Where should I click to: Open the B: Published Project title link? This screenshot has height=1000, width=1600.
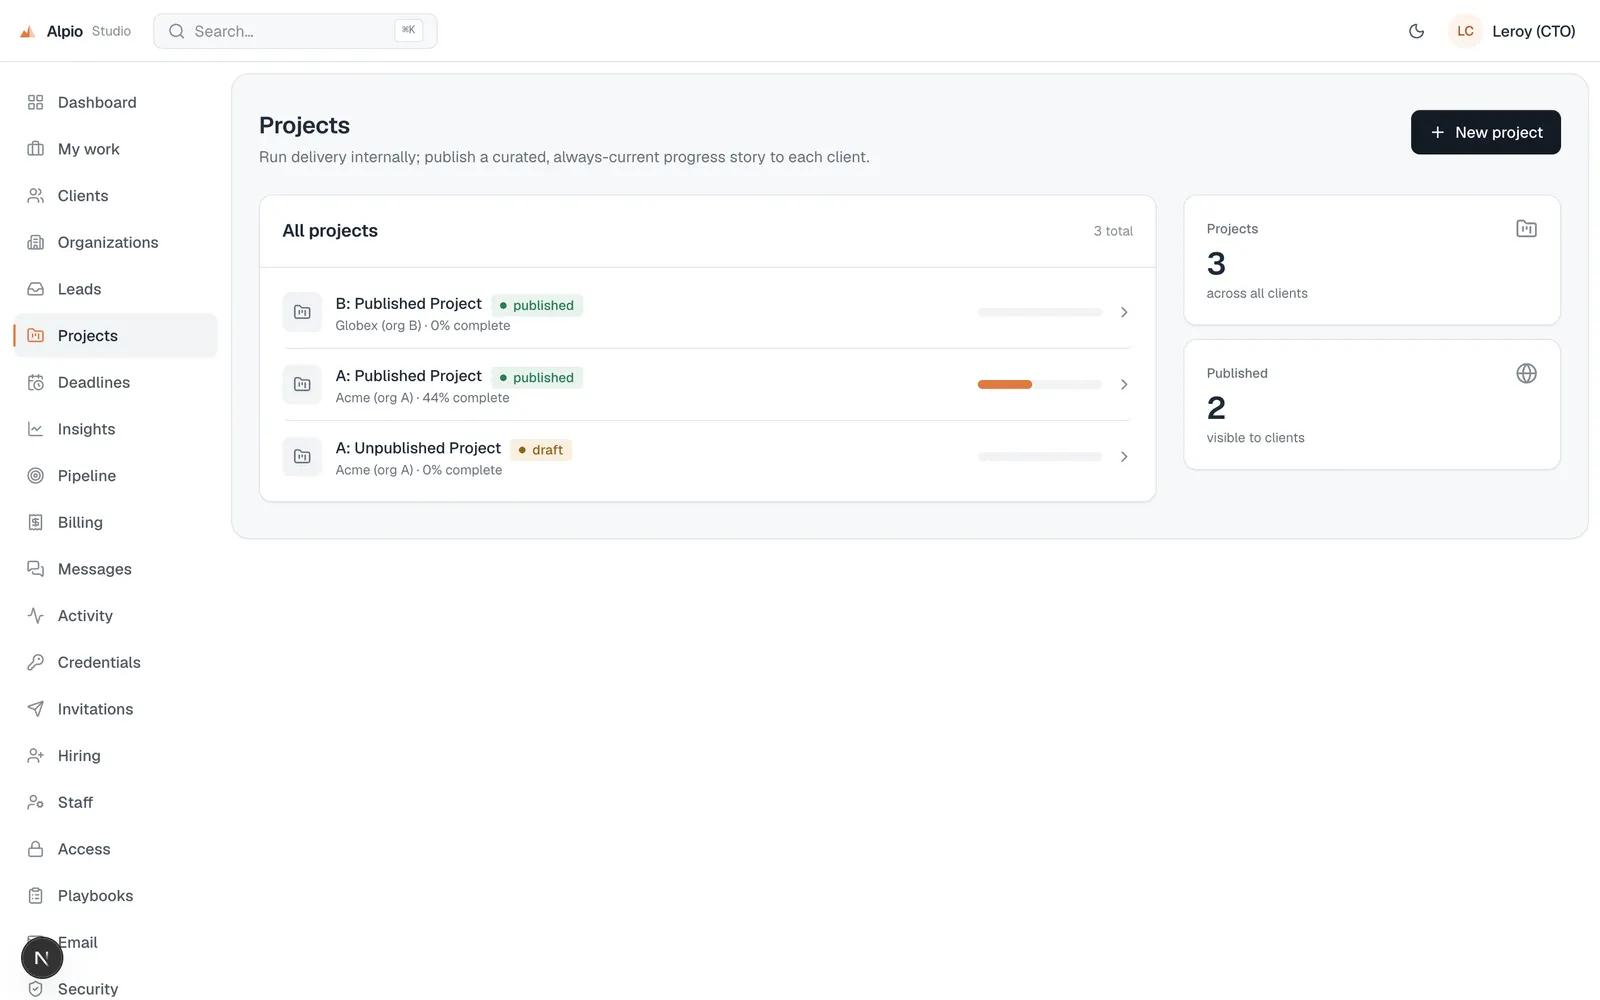point(408,303)
